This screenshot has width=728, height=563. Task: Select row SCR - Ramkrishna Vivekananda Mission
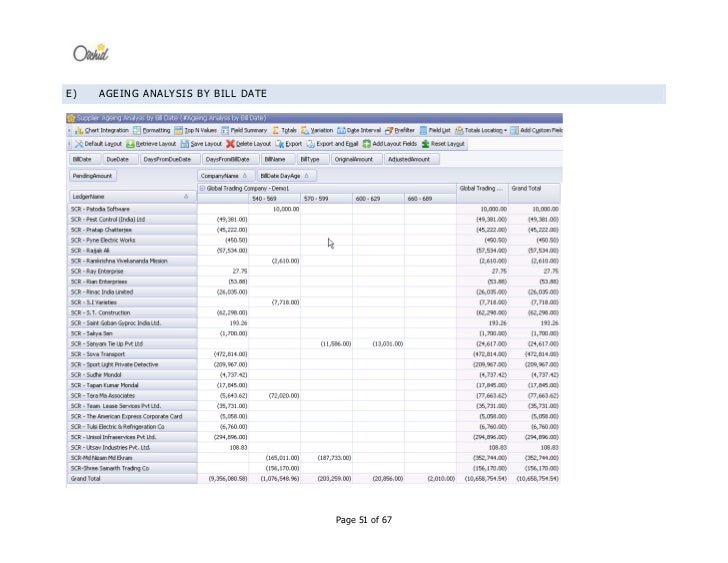pos(132,261)
